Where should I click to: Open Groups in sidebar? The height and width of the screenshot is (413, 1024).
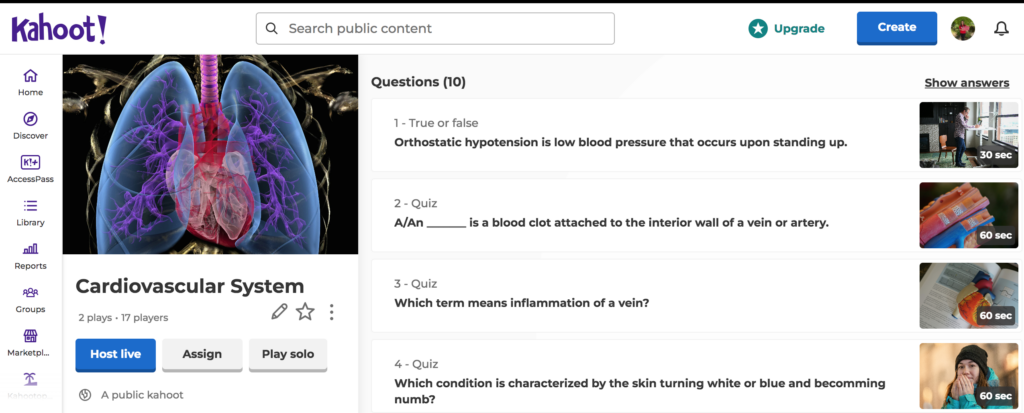click(30, 299)
